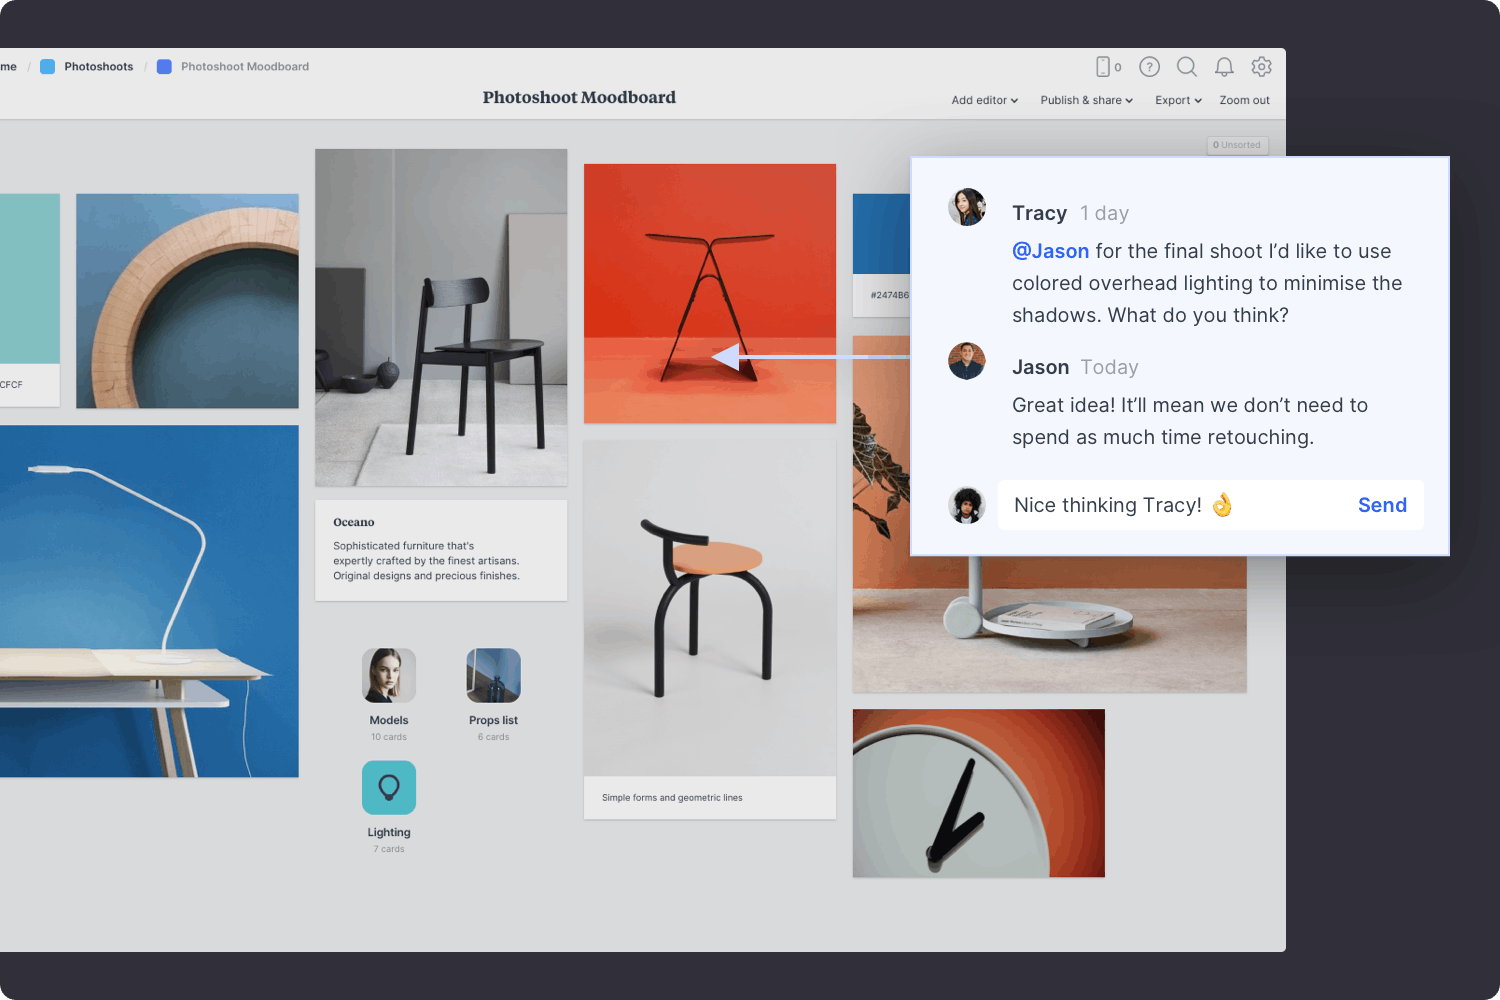The image size is (1500, 1000).
Task: Open the Lighting board icon
Action: 389,787
